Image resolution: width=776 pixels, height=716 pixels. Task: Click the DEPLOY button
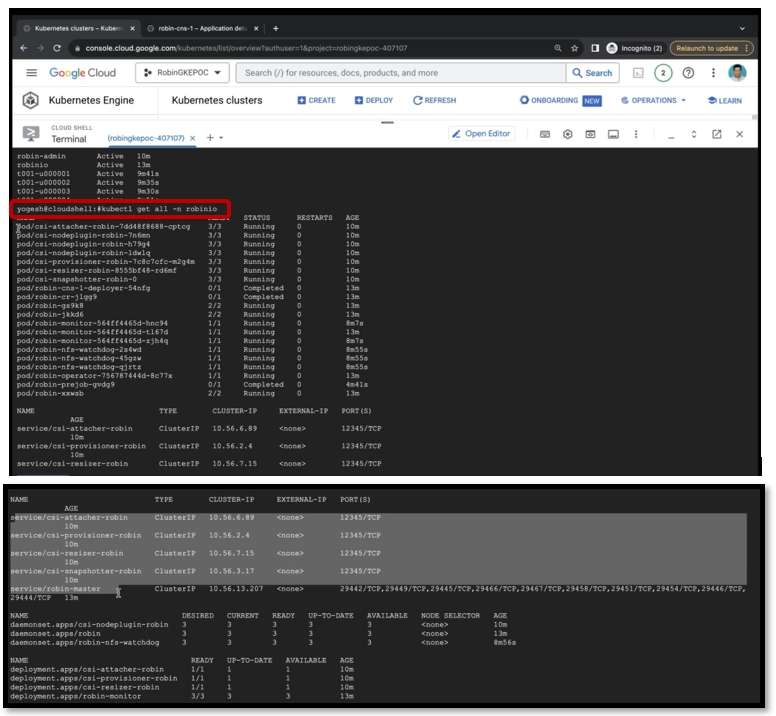click(x=374, y=100)
